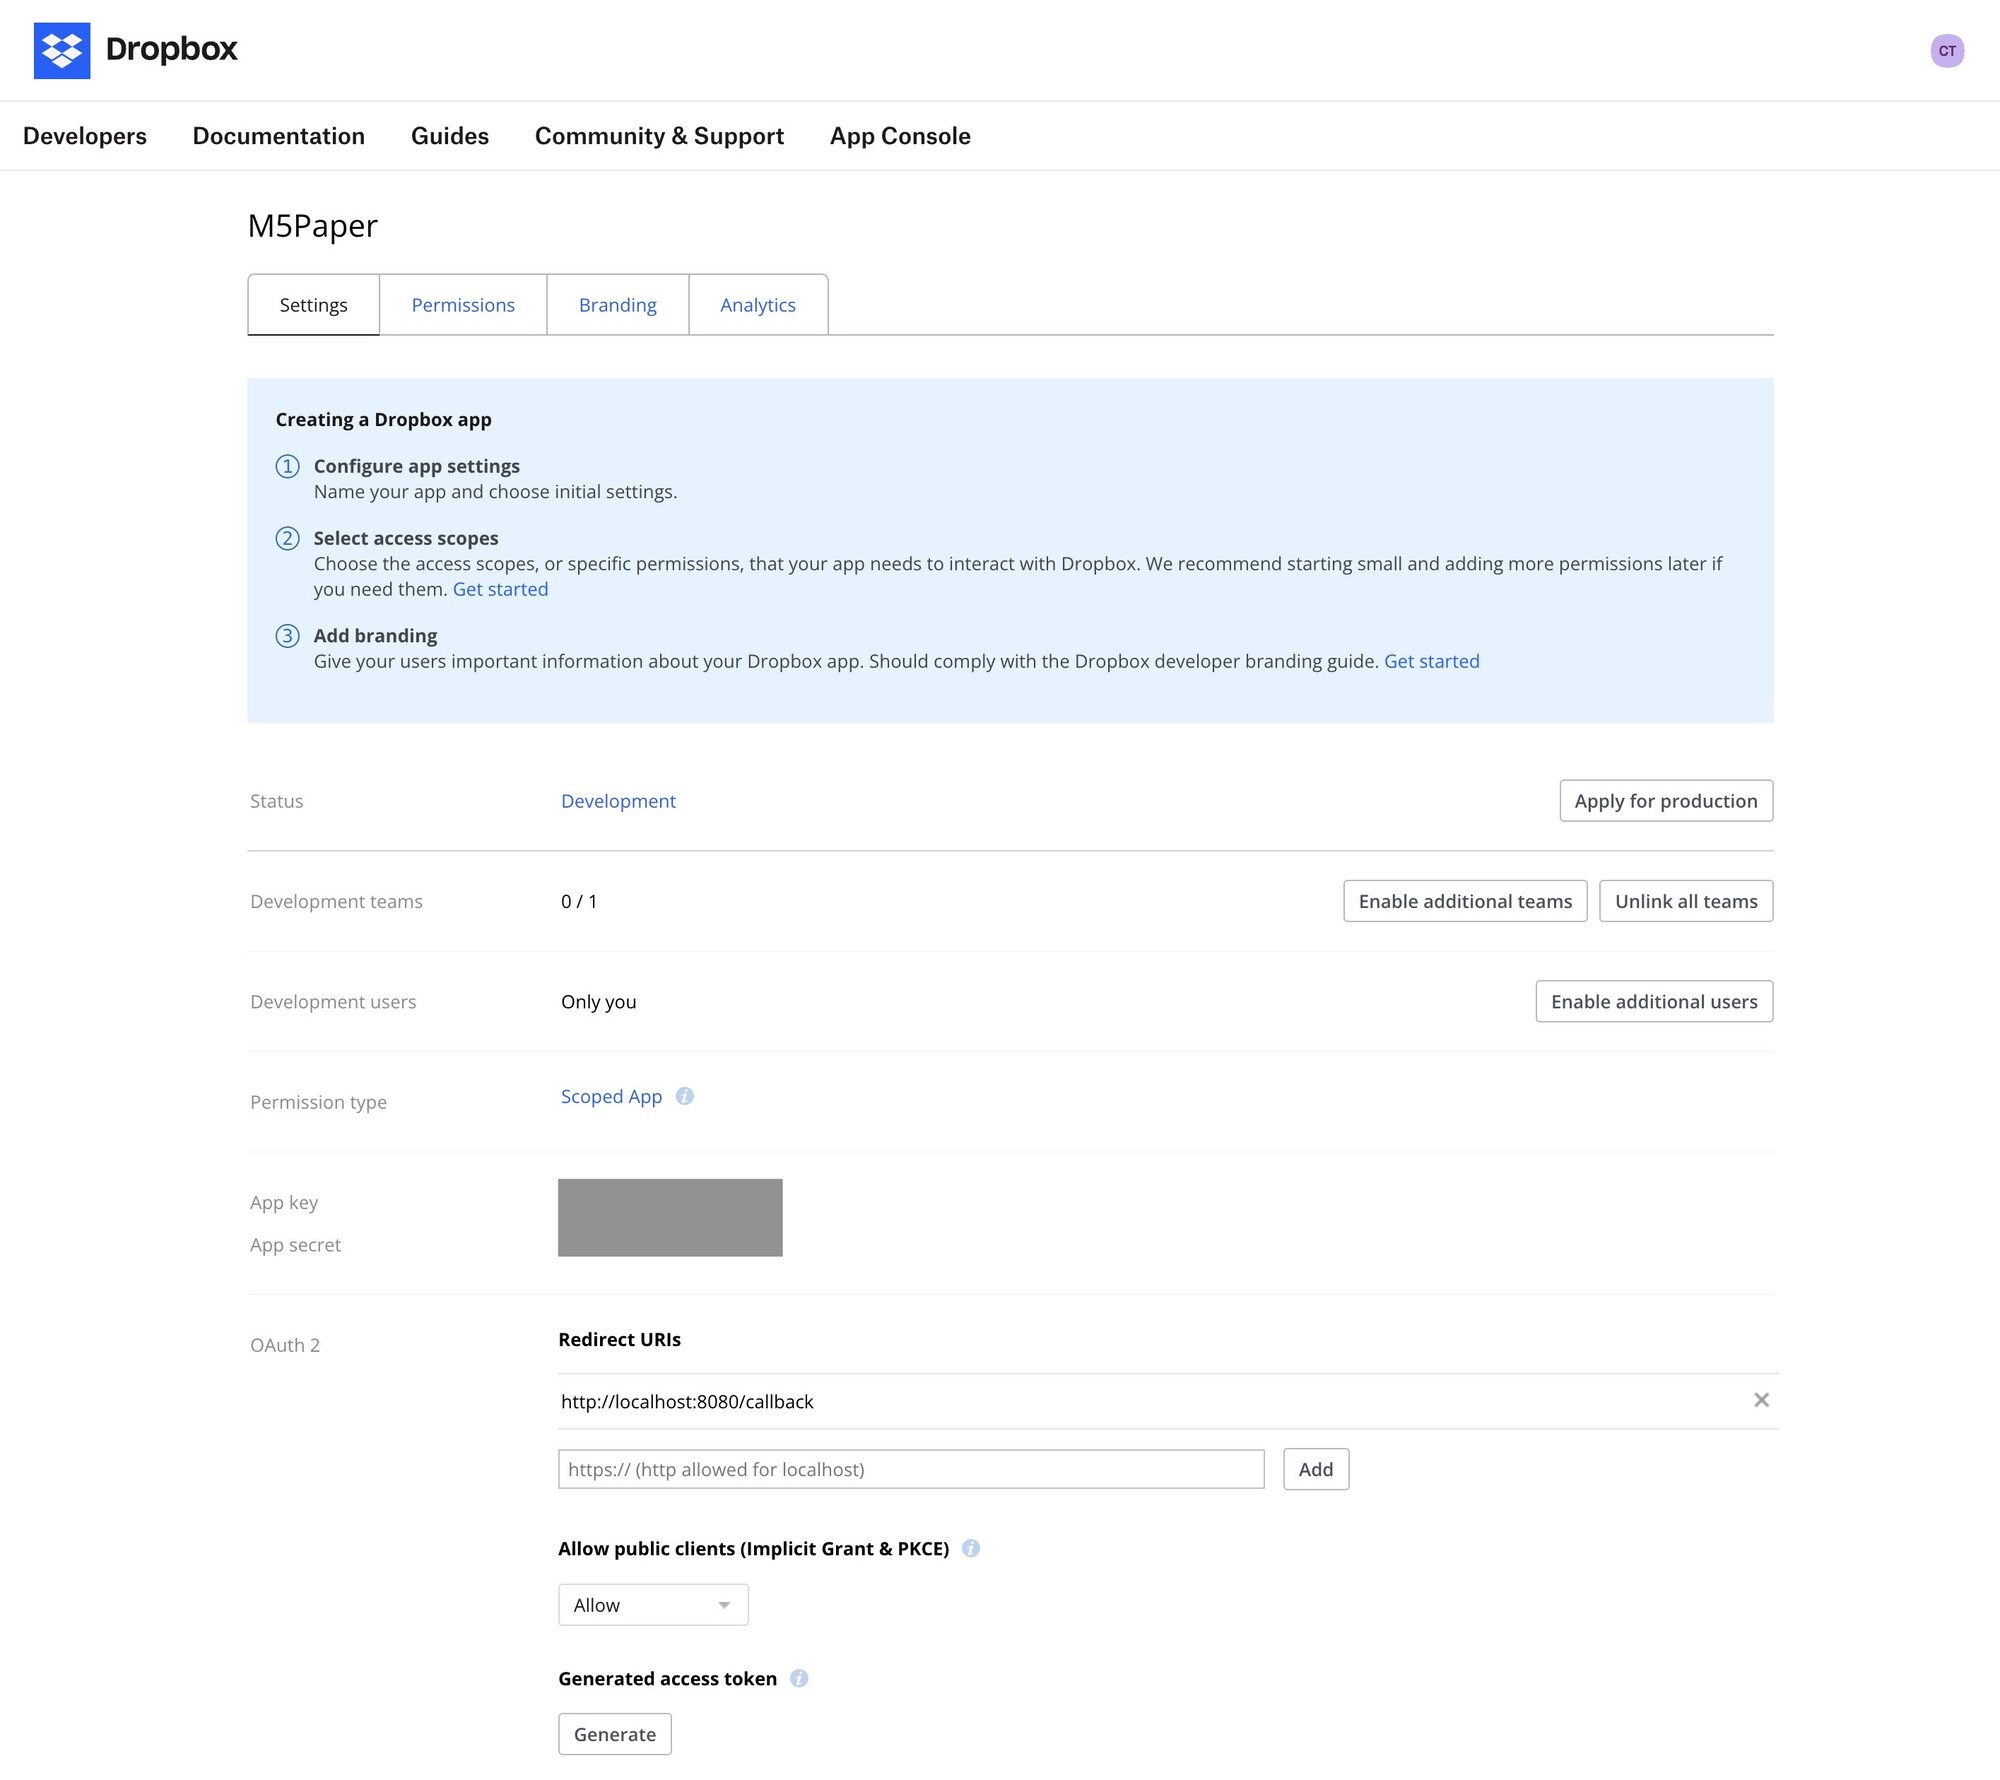Click Guides in the navigation bar
Viewport: 2000px width, 1780px height.
click(x=449, y=136)
